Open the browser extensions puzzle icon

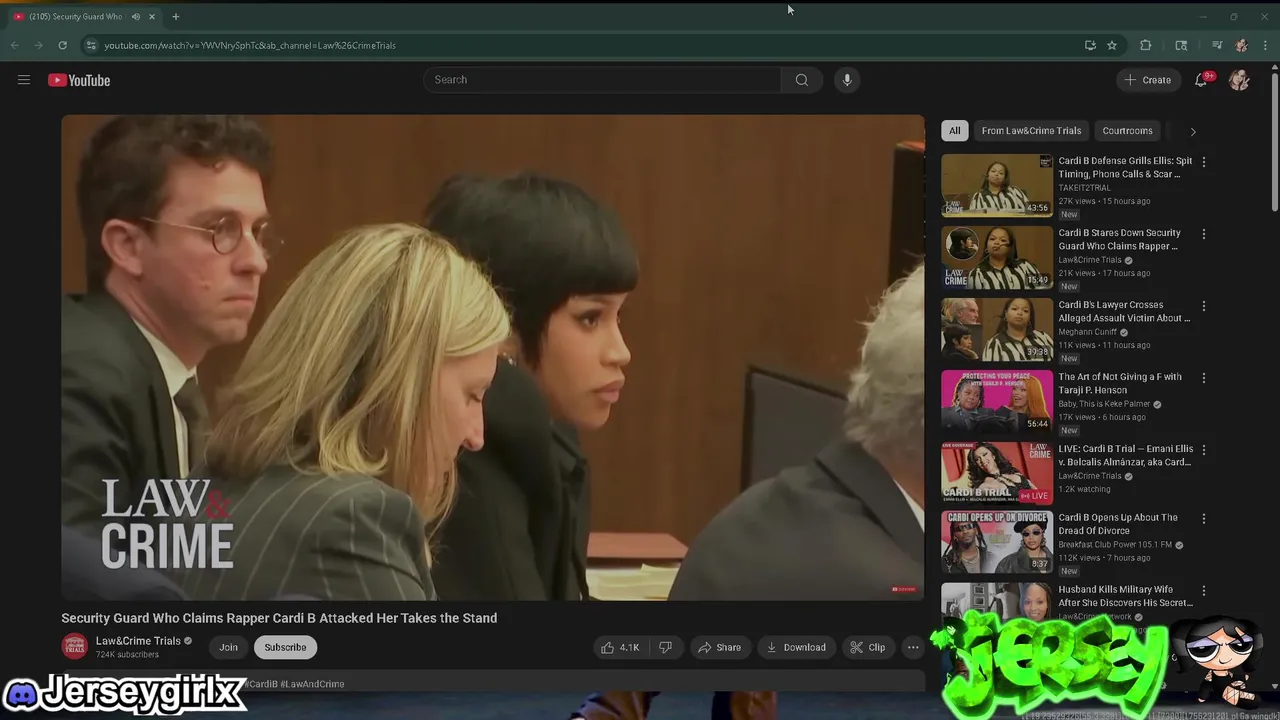[x=1146, y=45]
